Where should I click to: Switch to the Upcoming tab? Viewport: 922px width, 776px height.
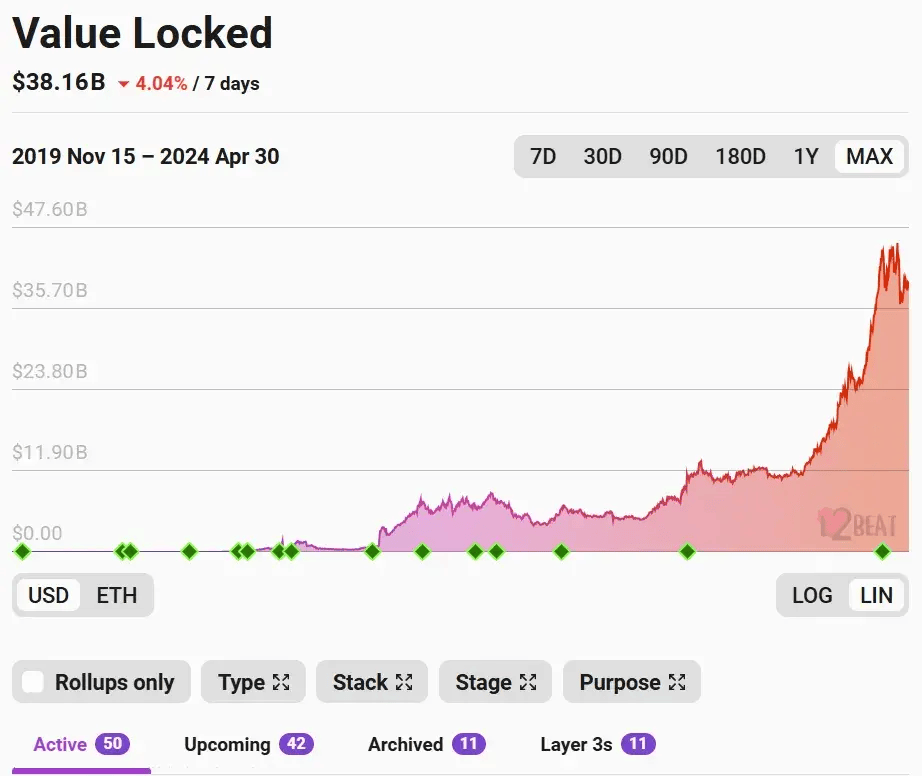pyautogui.click(x=249, y=744)
